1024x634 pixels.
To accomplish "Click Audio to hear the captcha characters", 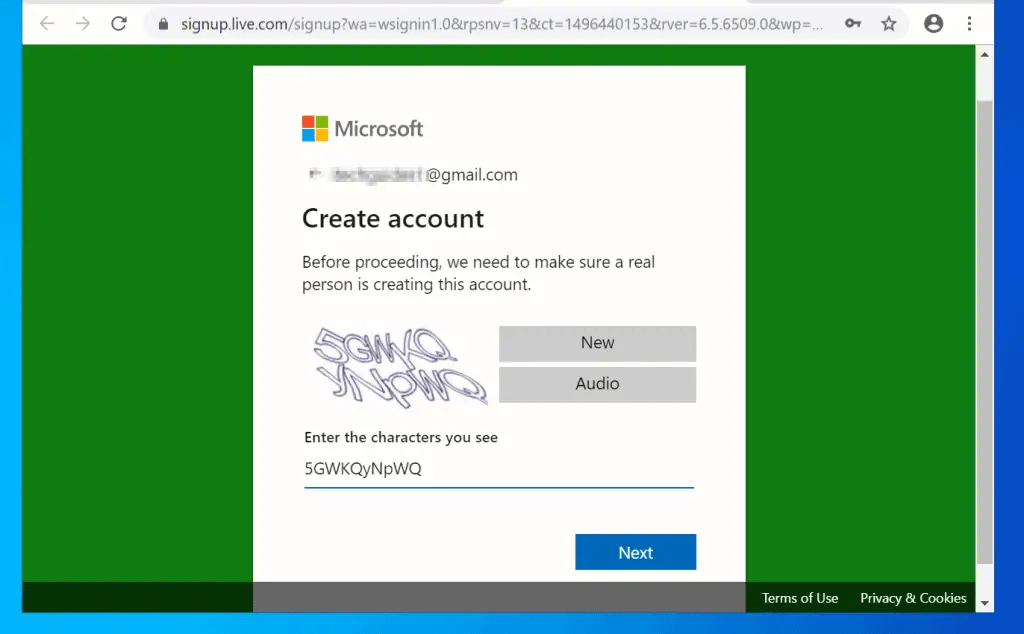I will pos(597,384).
